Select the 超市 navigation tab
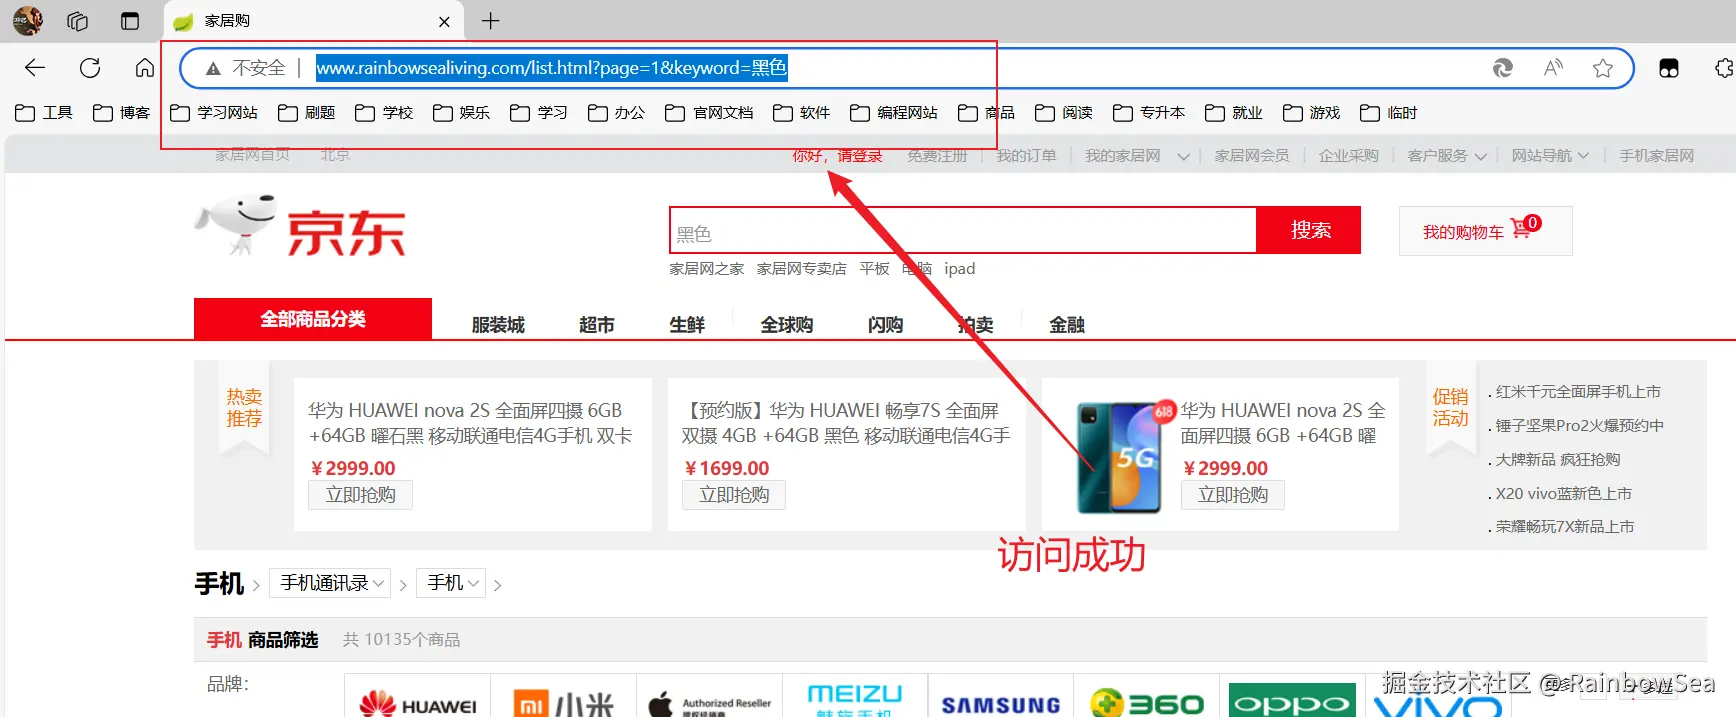1736x717 pixels. [597, 325]
